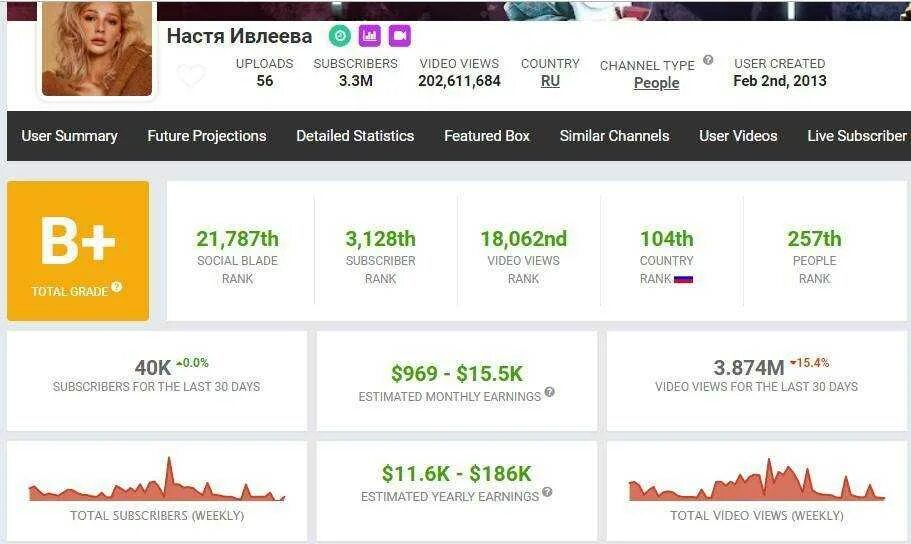Viewport: 911px width, 544px height.
Task: Click the help icon beside Total Grade
Action: point(117,287)
